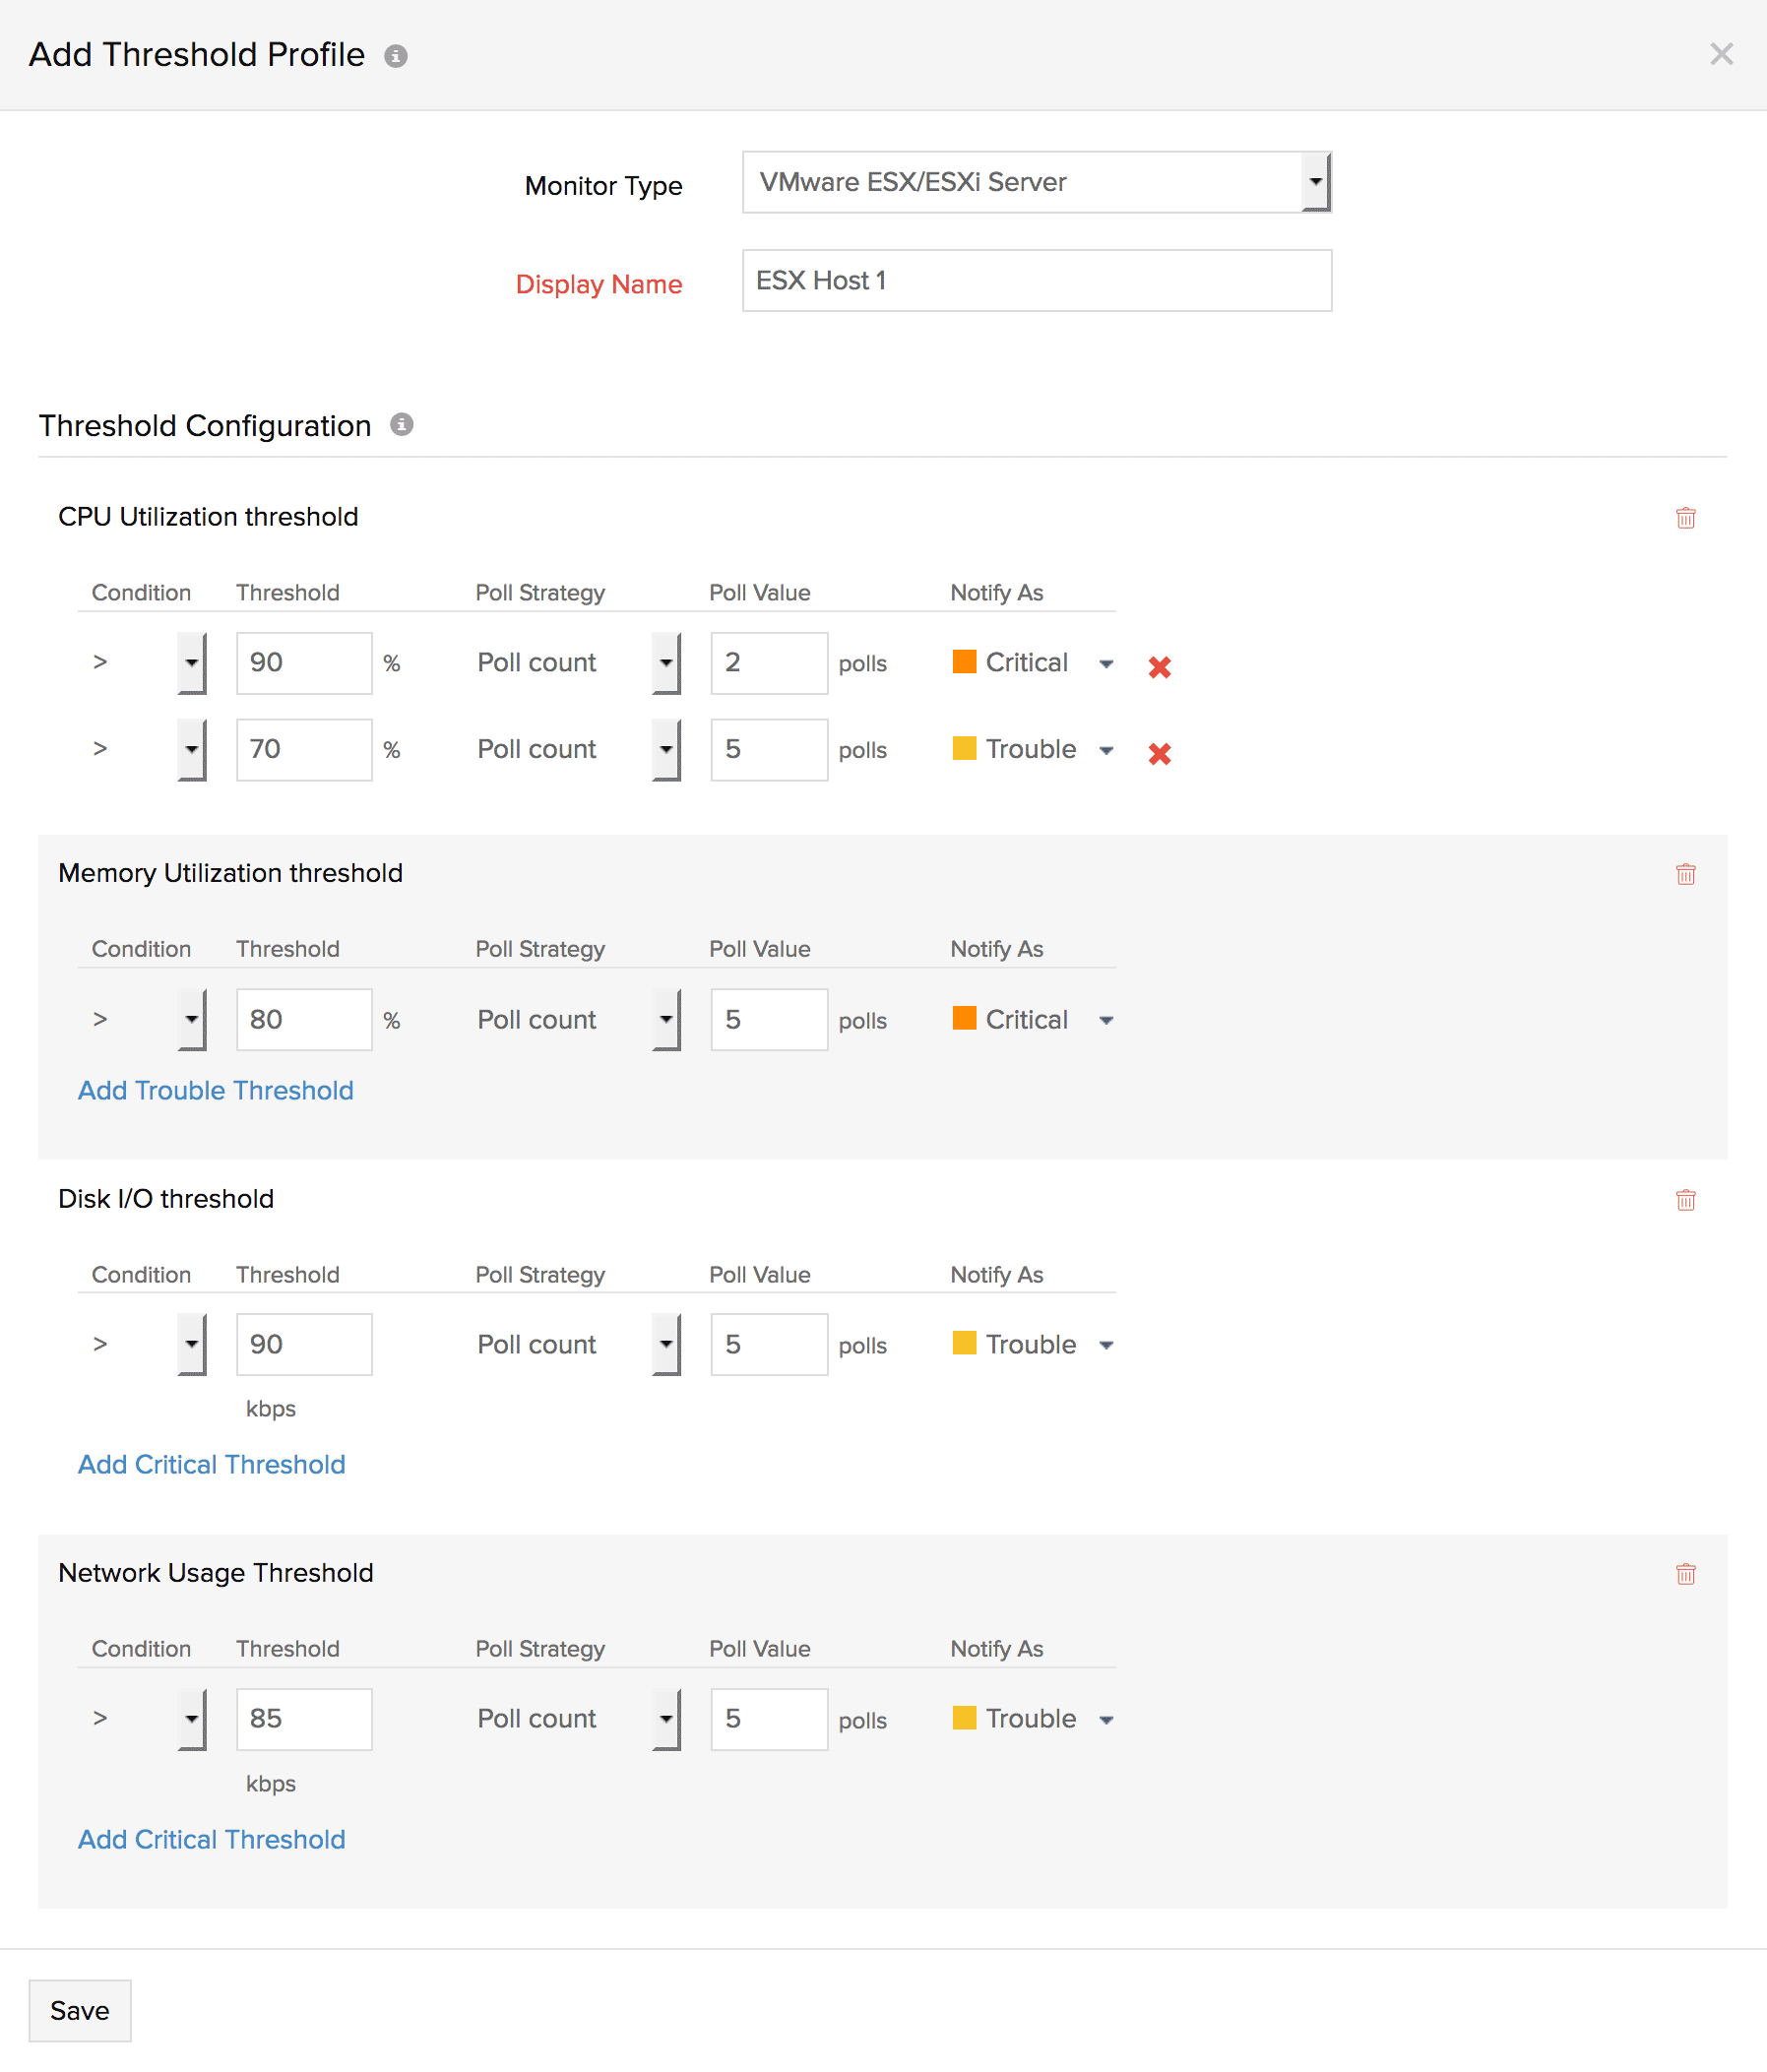This screenshot has height=2072, width=1767.
Task: Click info icon next to Threshold Configuration
Action: 401,425
